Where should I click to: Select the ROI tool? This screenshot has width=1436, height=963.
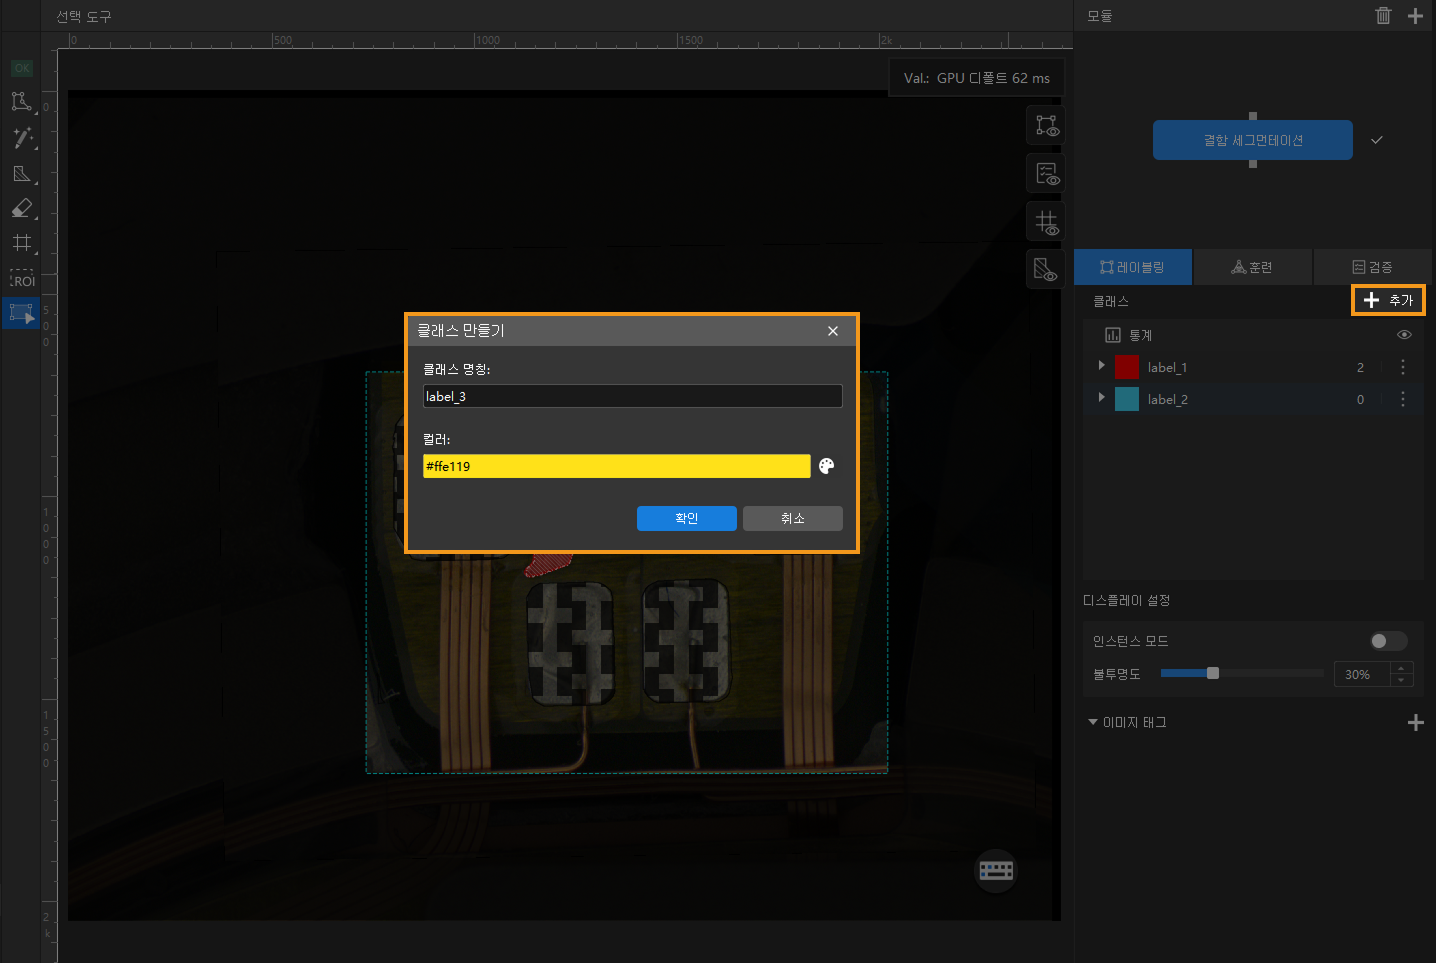[x=22, y=279]
